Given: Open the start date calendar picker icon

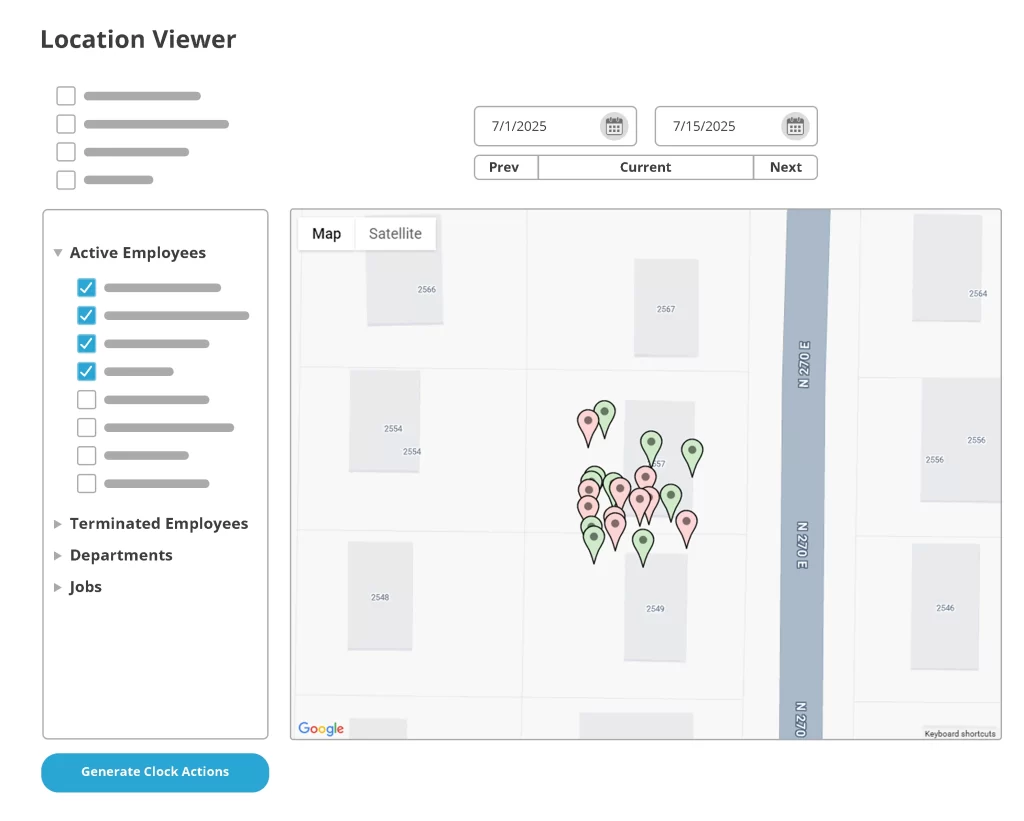Looking at the screenshot, I should click(614, 126).
